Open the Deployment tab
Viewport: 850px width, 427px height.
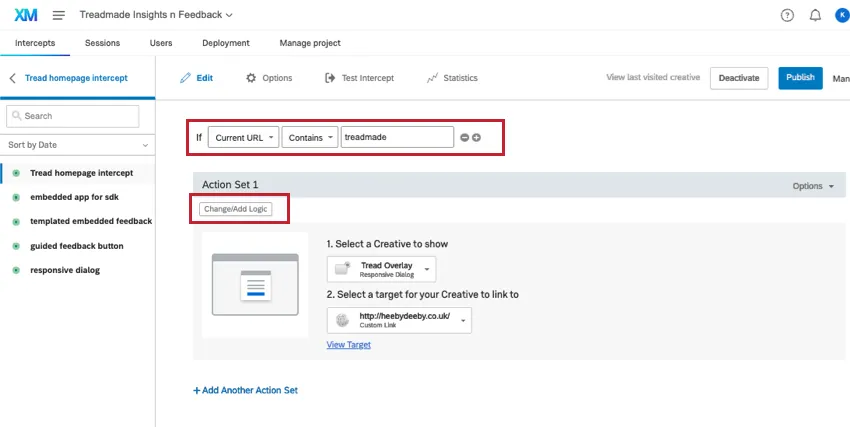coord(226,43)
